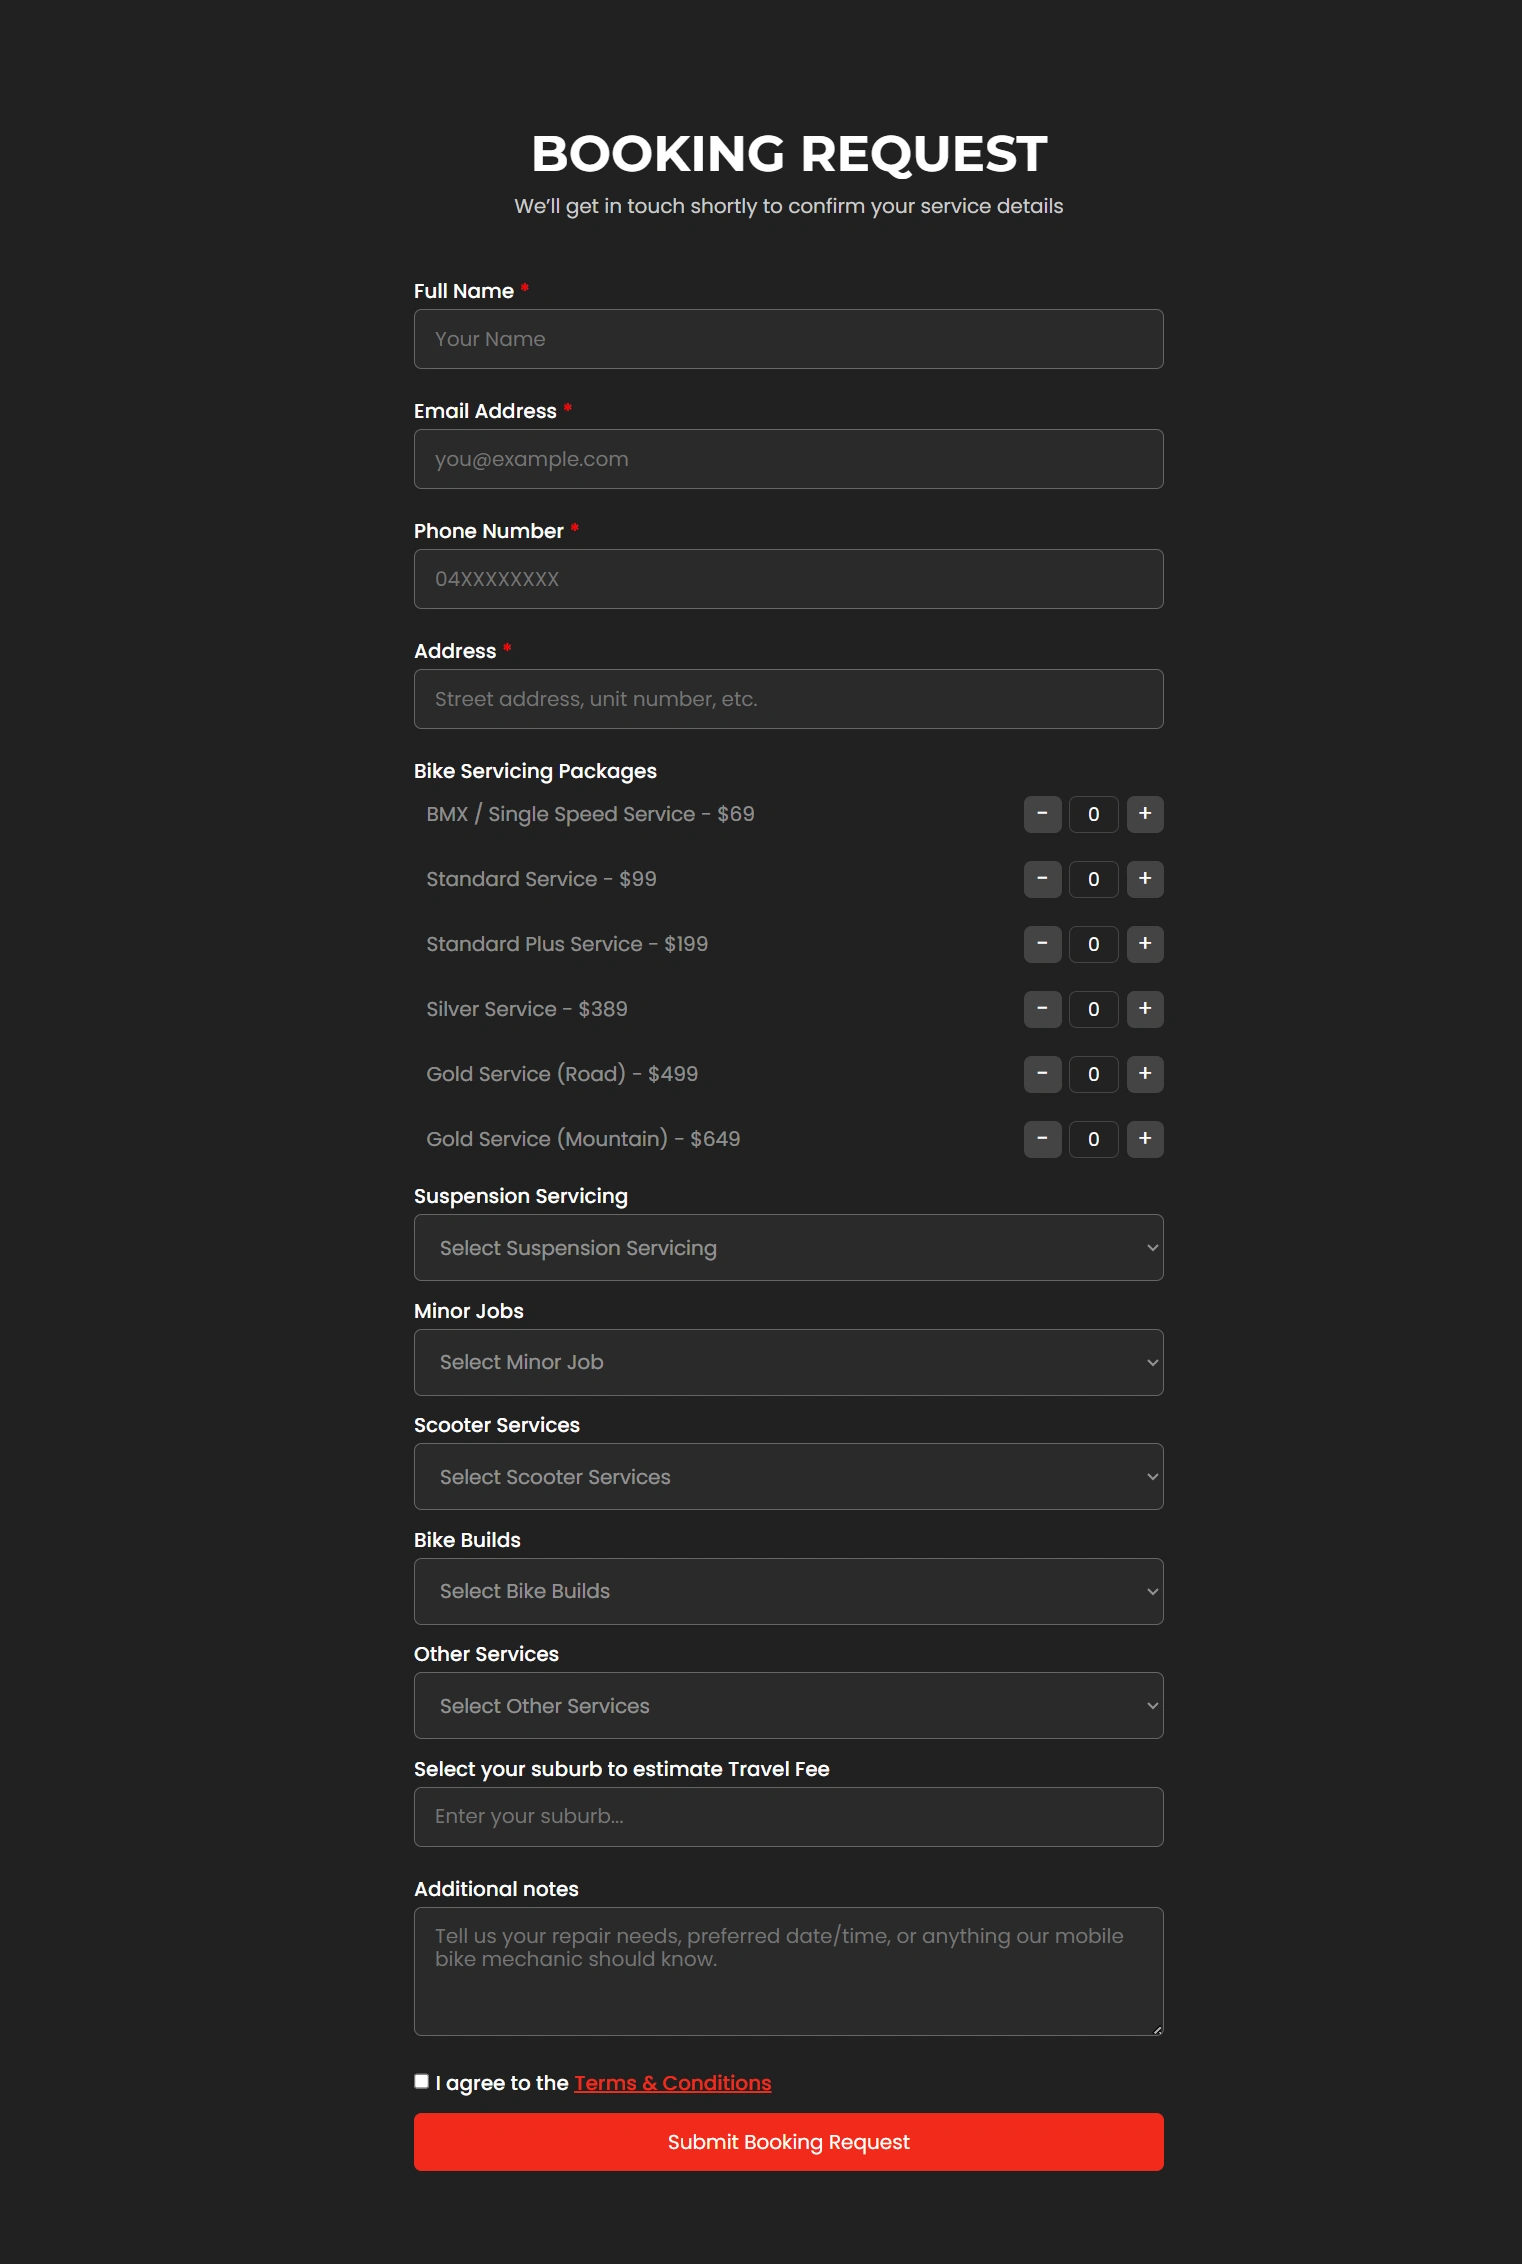
Task: Reduce Gold Service (Road) quantity
Action: click(x=1042, y=1074)
